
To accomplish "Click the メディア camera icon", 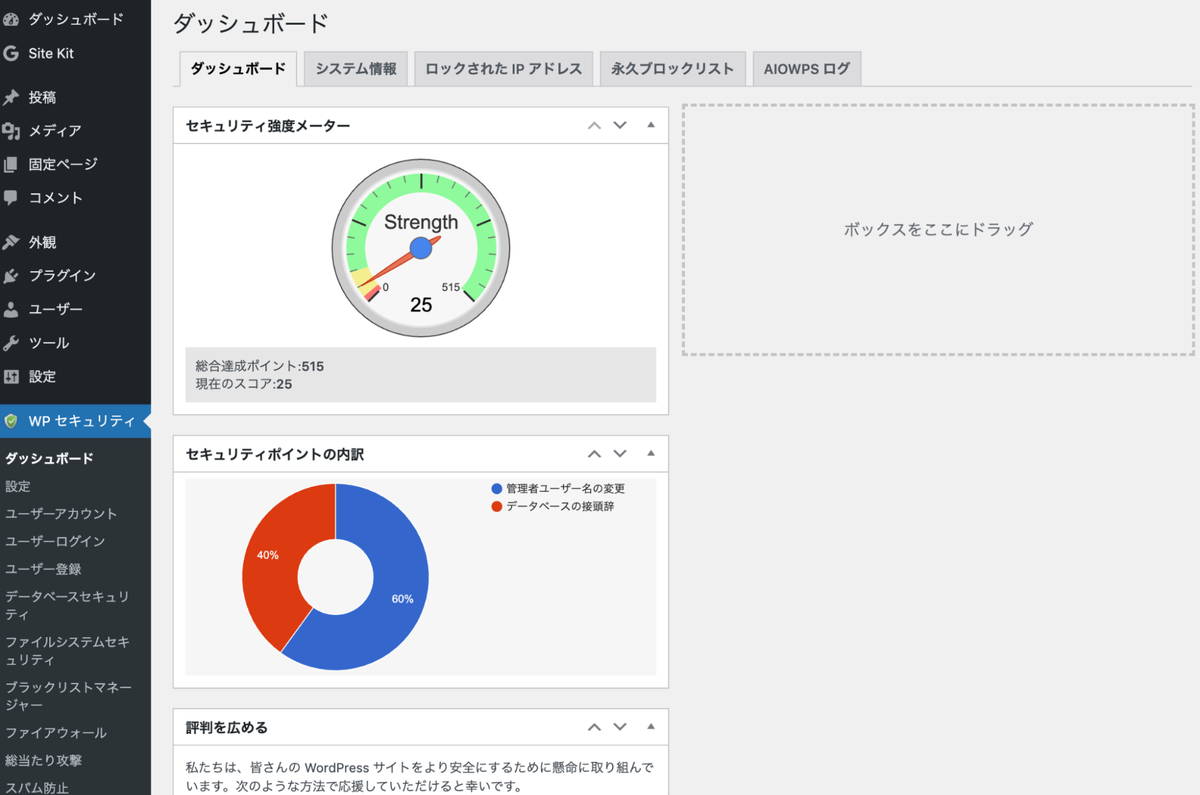I will coord(14,130).
